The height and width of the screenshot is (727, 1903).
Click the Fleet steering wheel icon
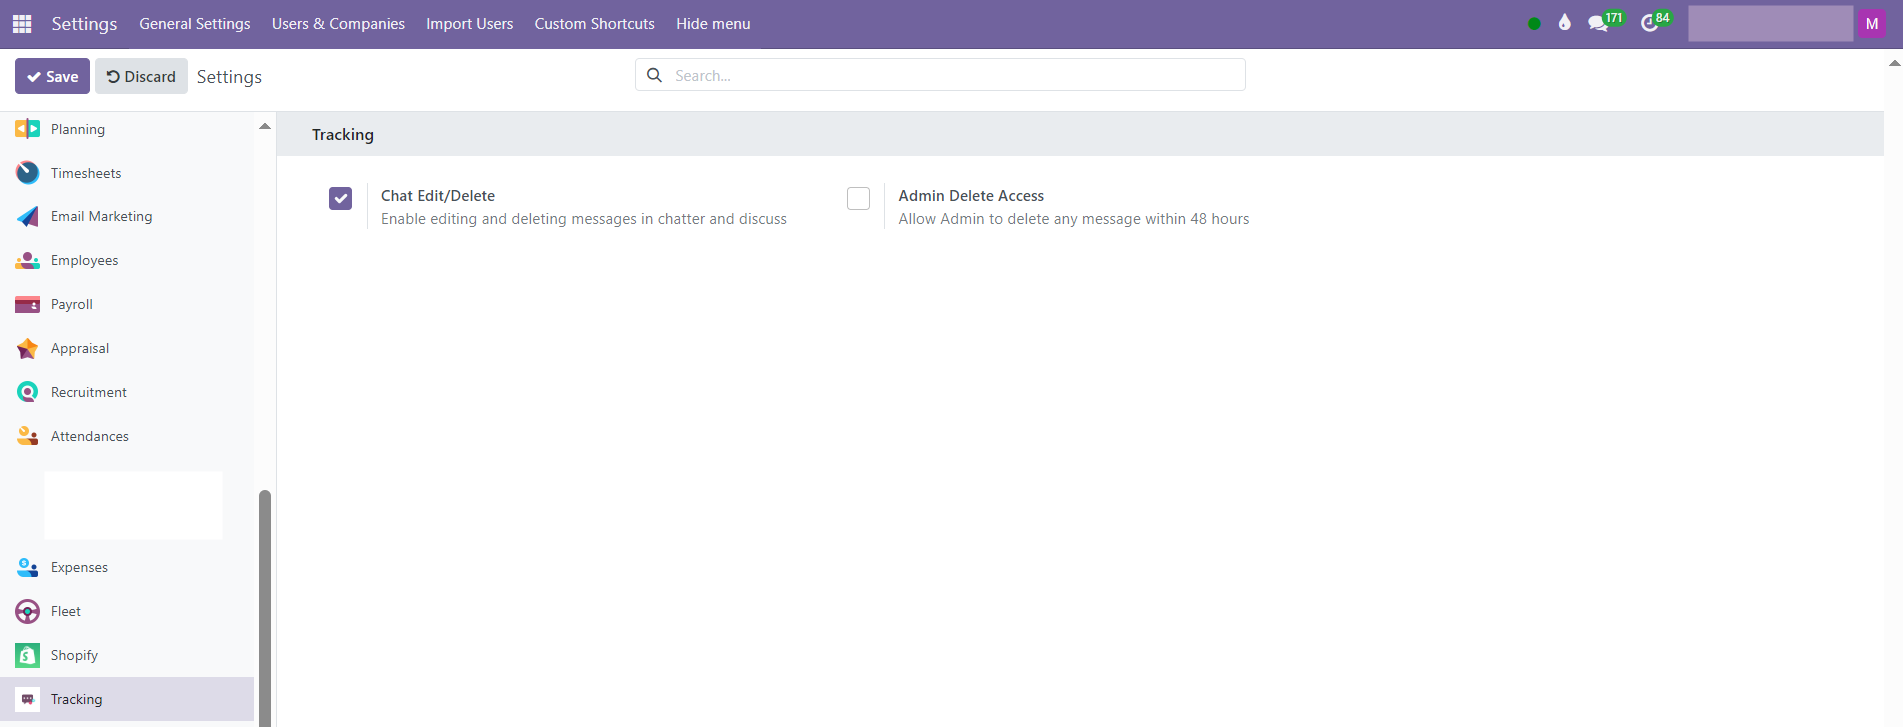[28, 611]
